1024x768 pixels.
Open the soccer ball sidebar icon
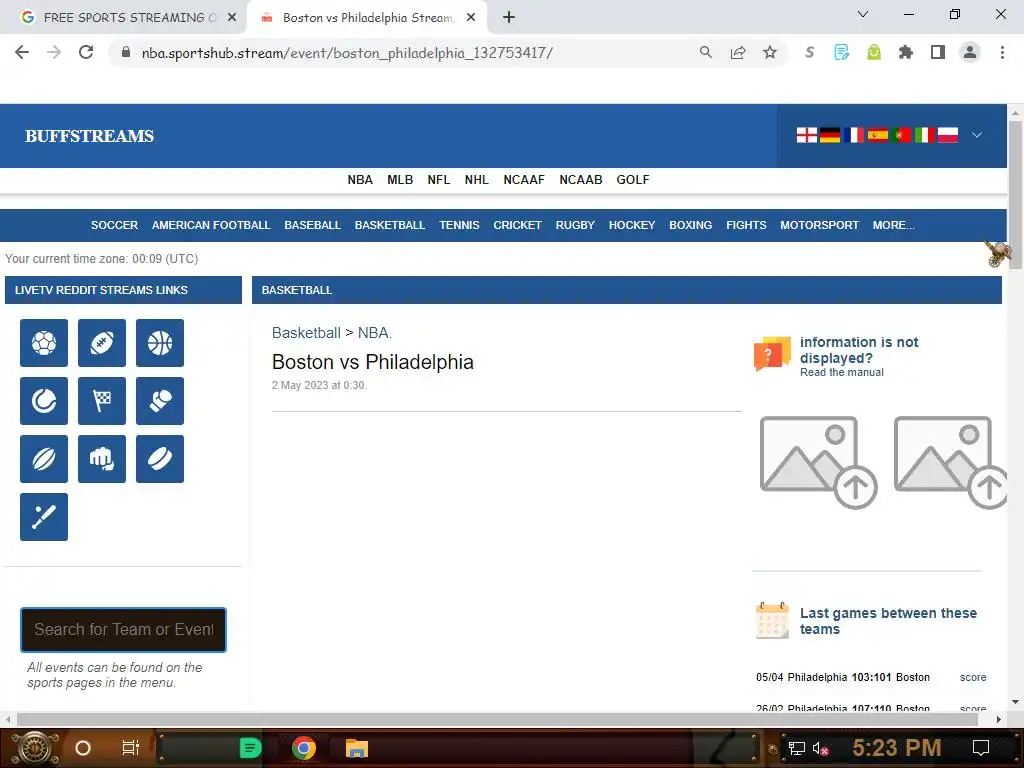[44, 343]
